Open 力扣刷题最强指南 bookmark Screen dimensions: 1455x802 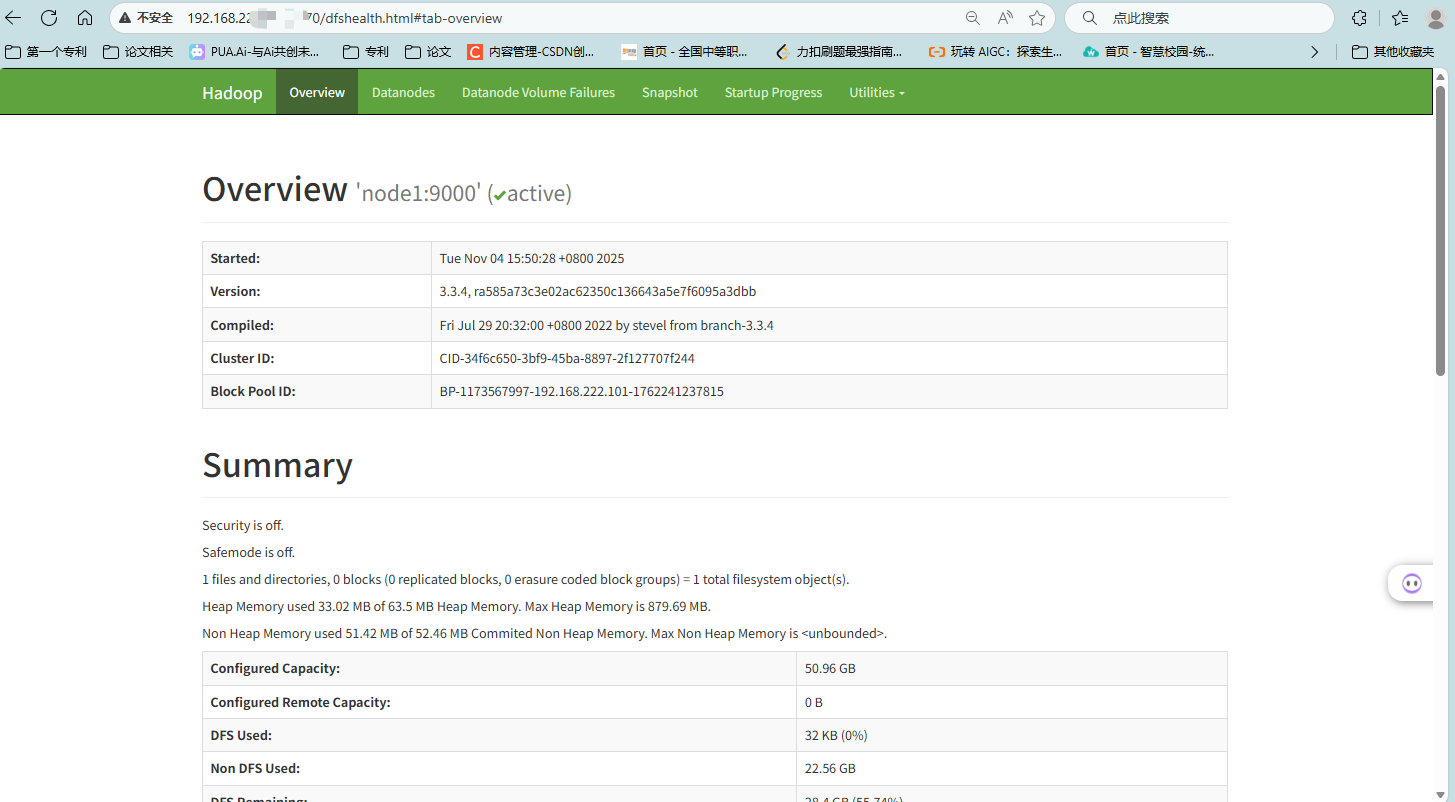click(838, 52)
